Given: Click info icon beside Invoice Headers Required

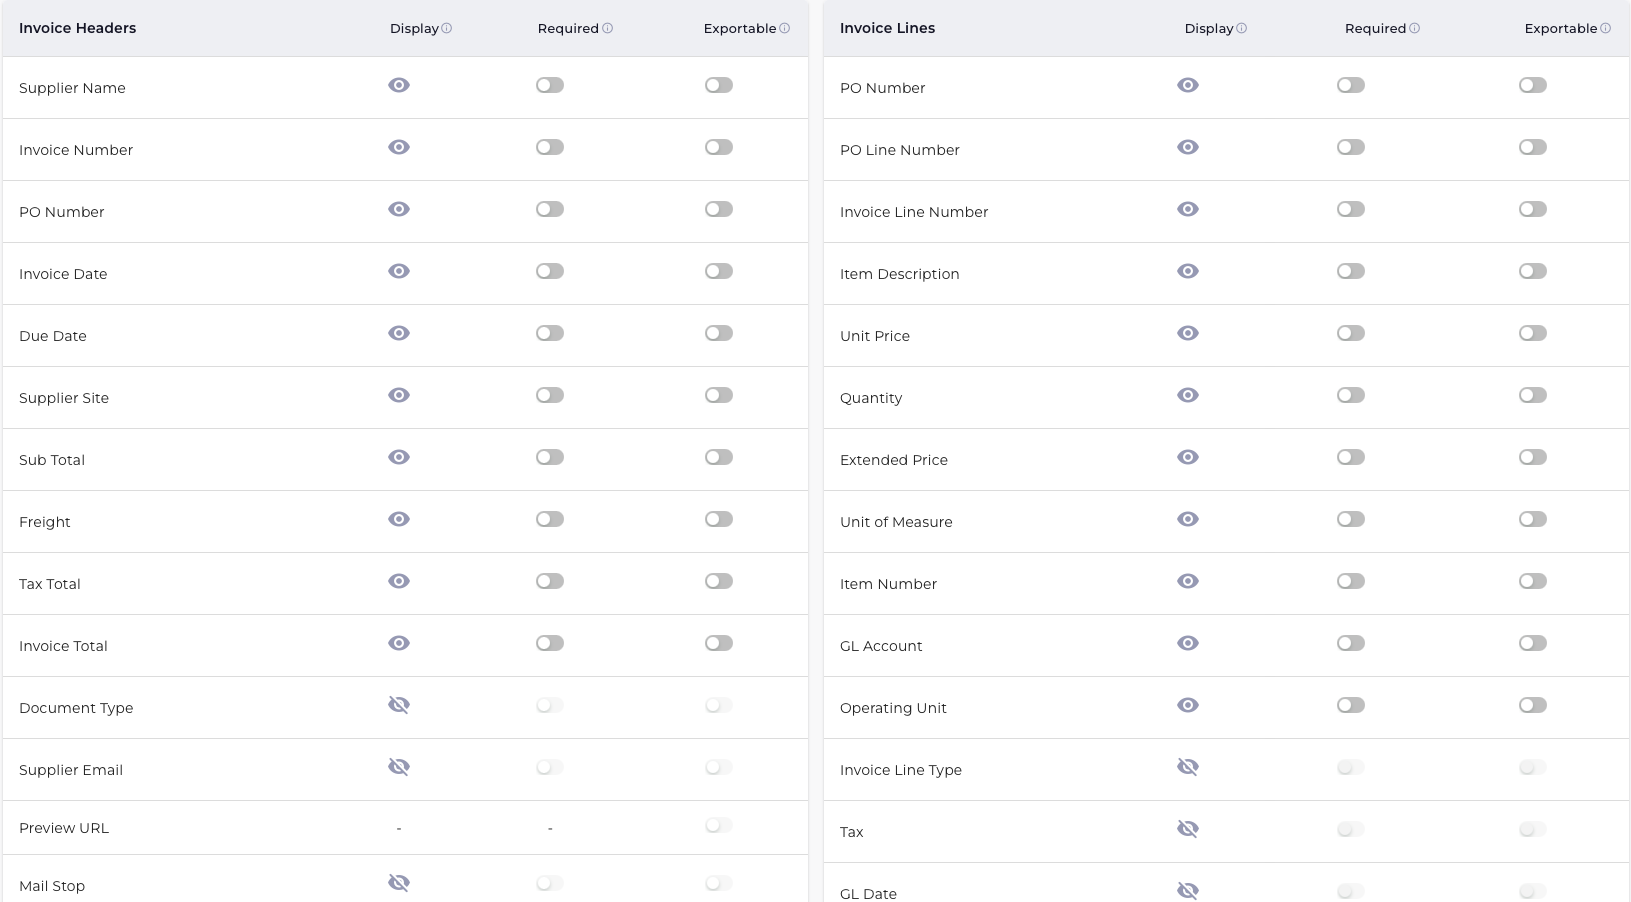Looking at the screenshot, I should pos(608,28).
